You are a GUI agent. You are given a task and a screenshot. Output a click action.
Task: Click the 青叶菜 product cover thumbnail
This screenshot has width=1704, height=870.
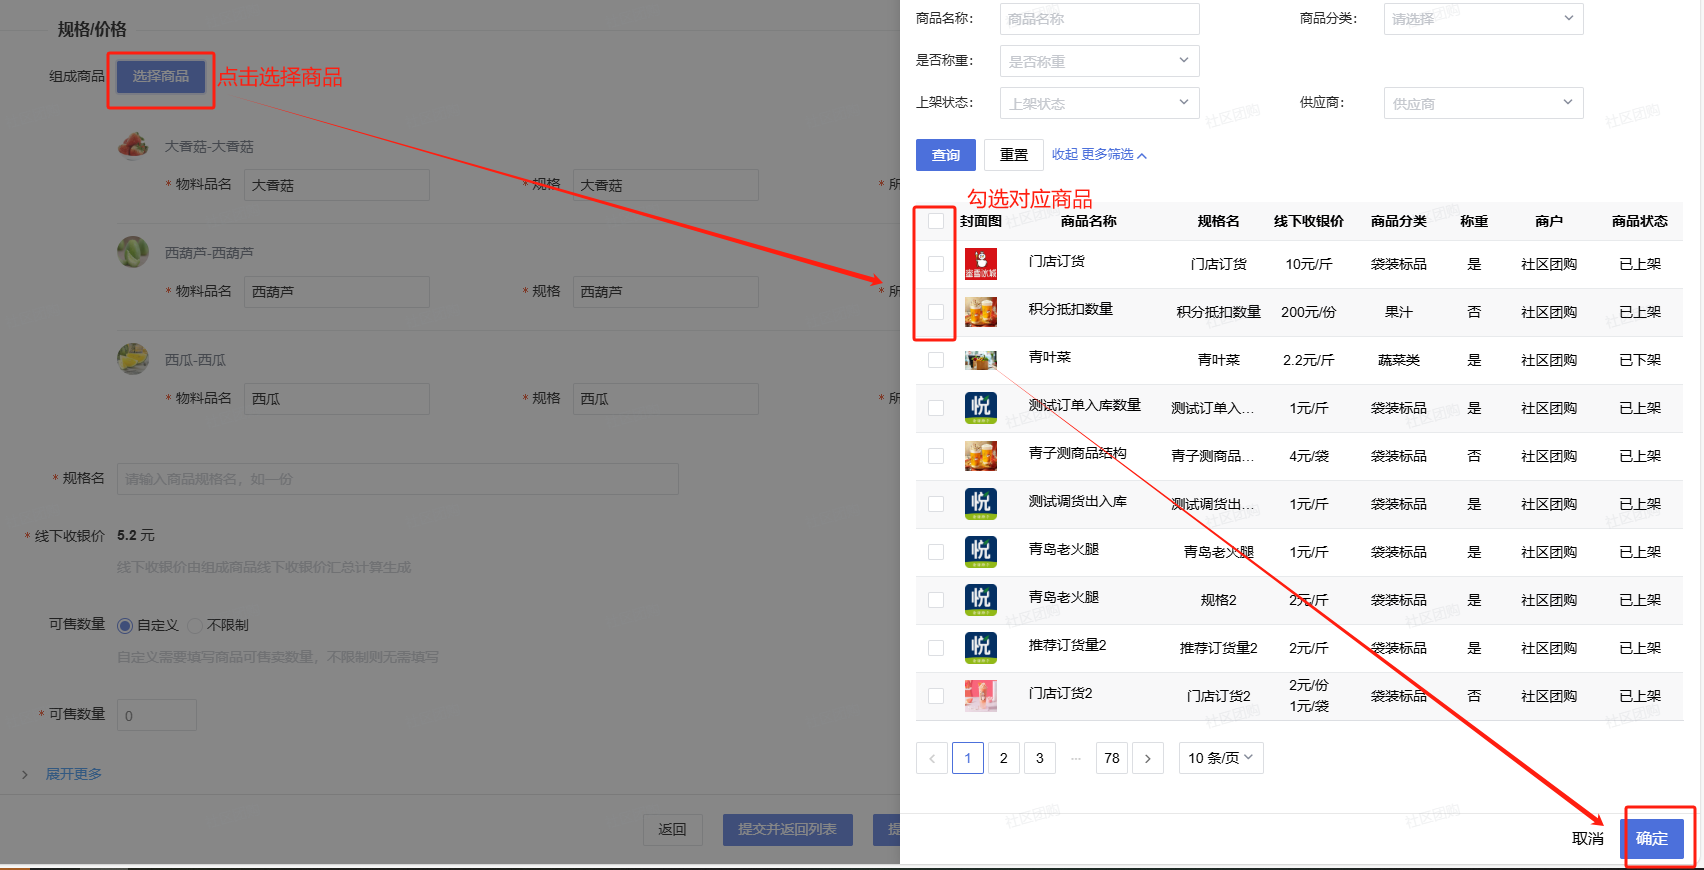tap(980, 360)
